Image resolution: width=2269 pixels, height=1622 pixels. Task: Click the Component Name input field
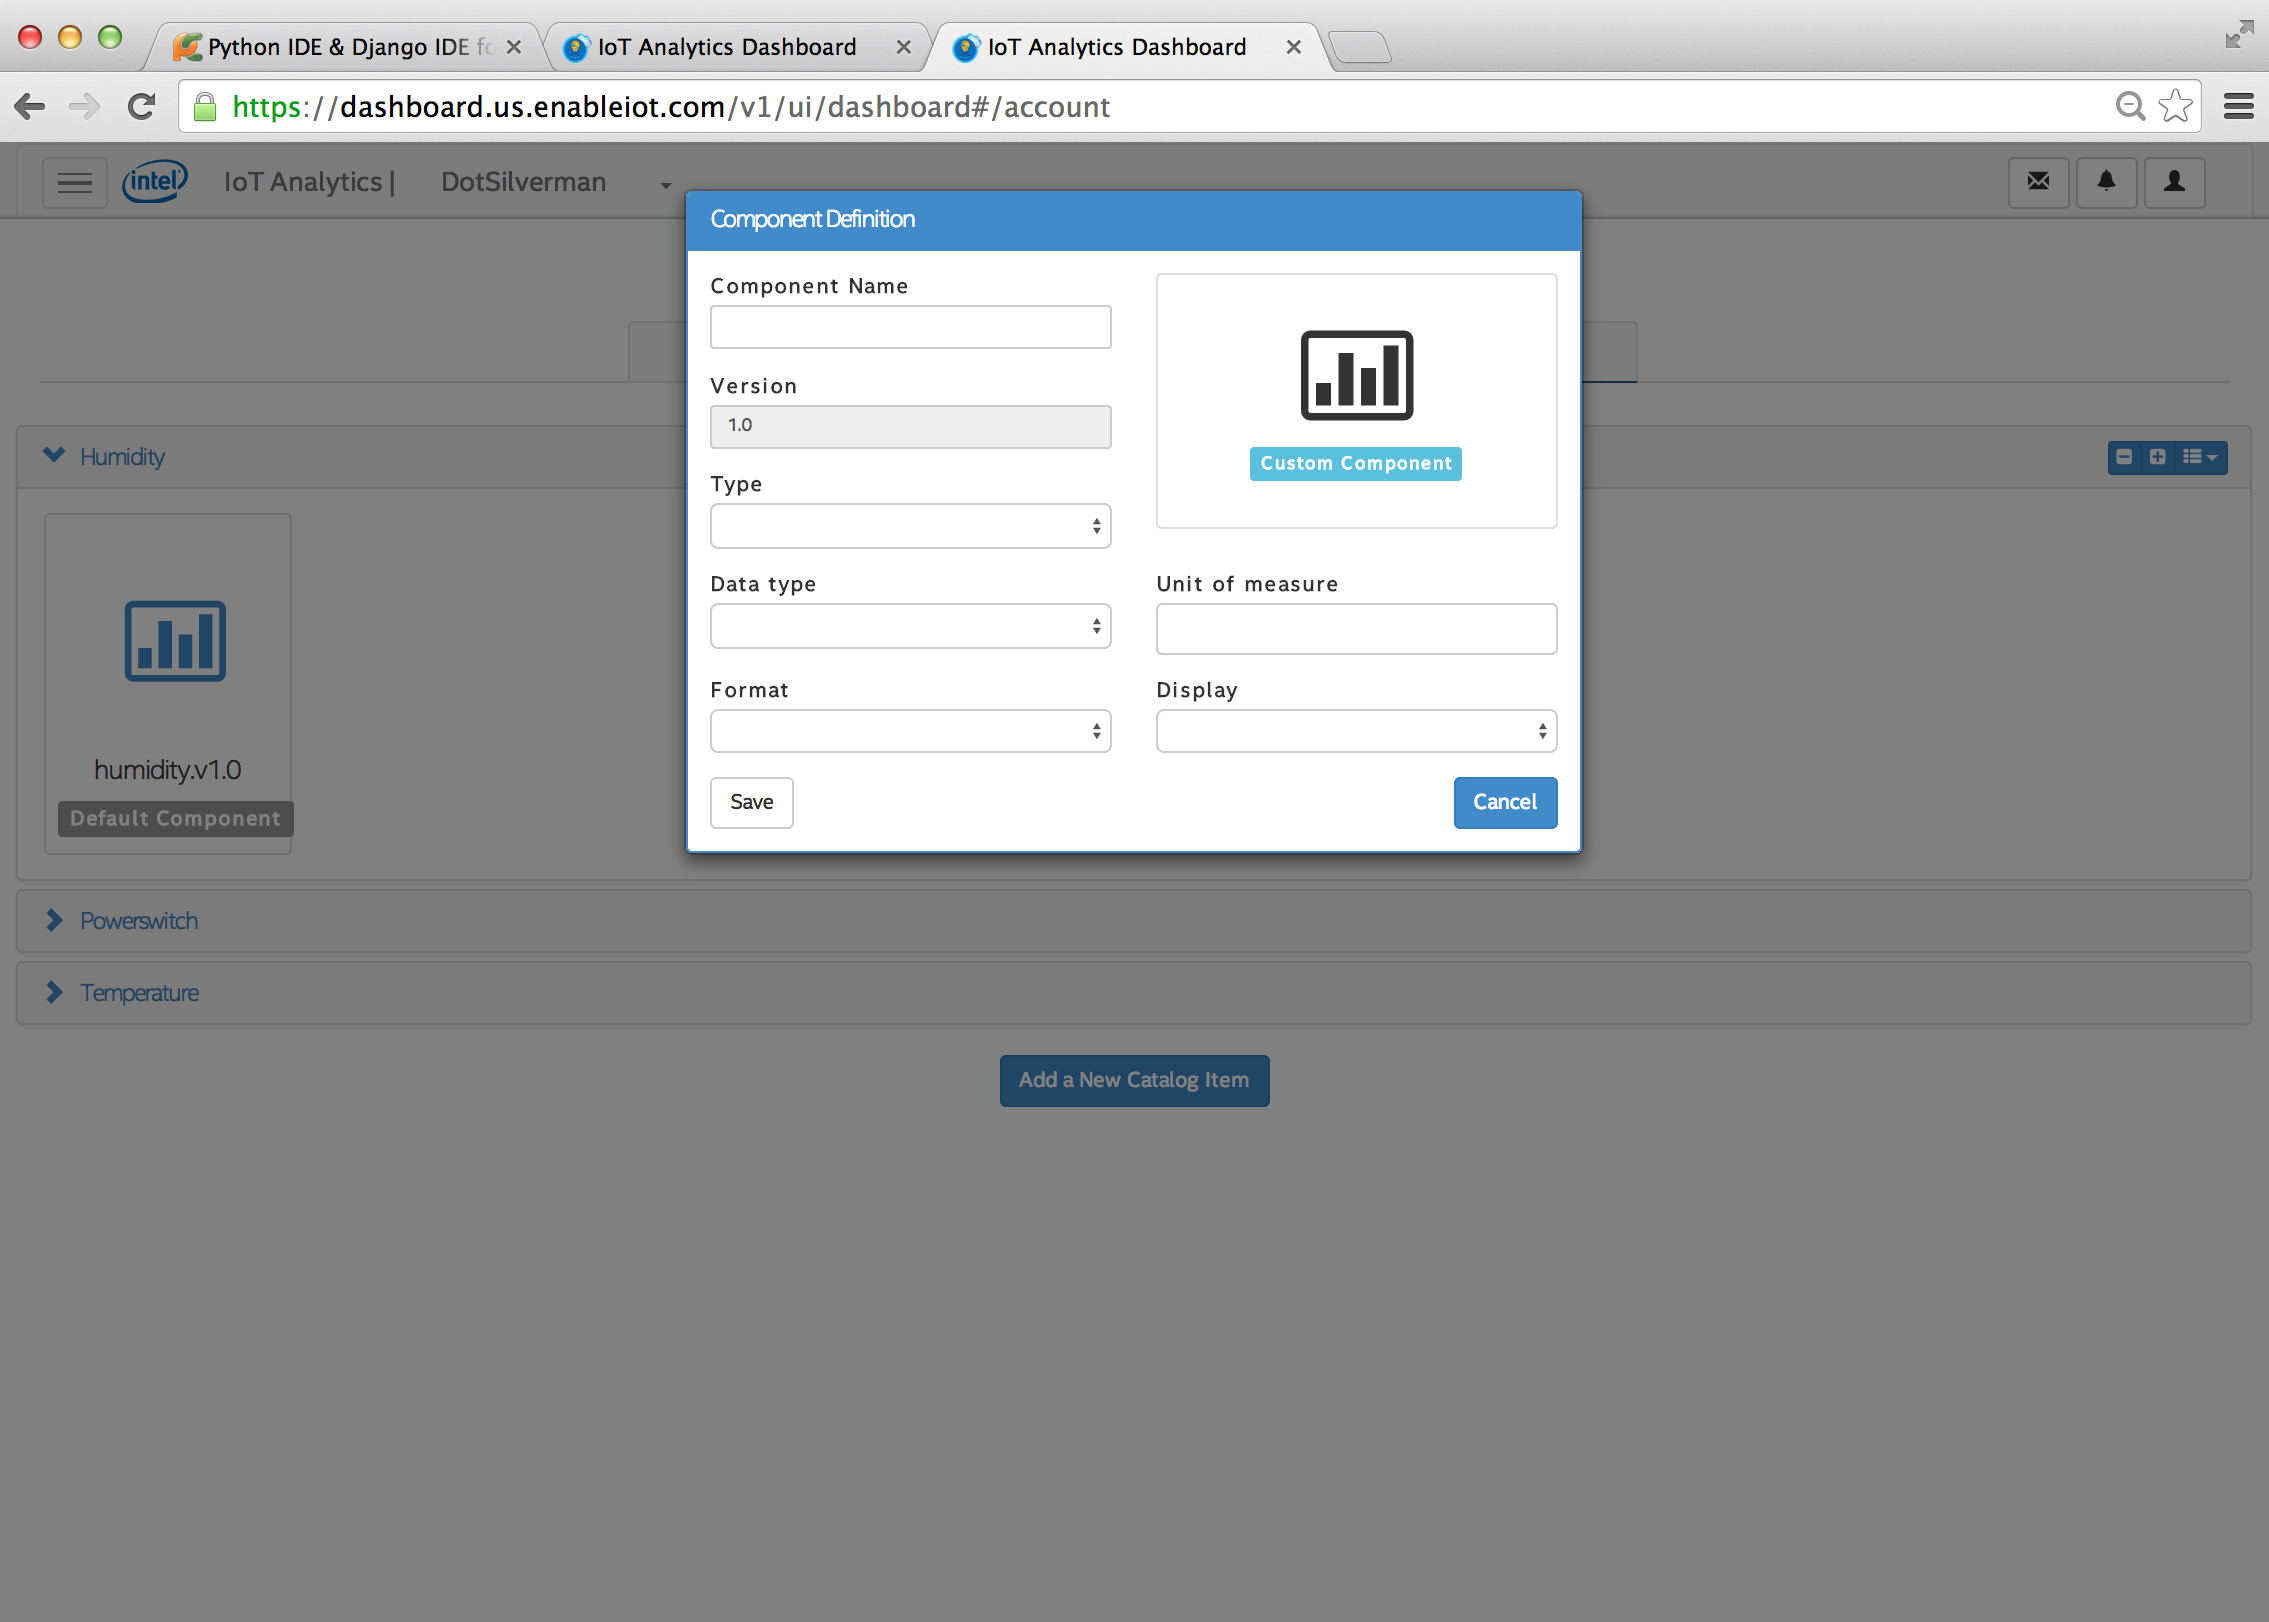[x=911, y=325]
